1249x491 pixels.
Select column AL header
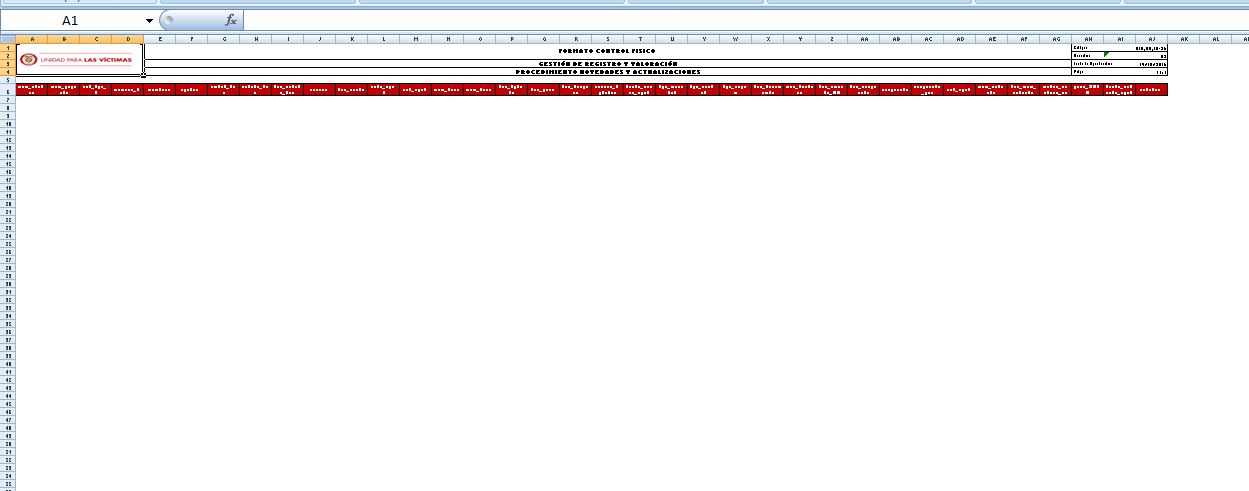[1216, 39]
